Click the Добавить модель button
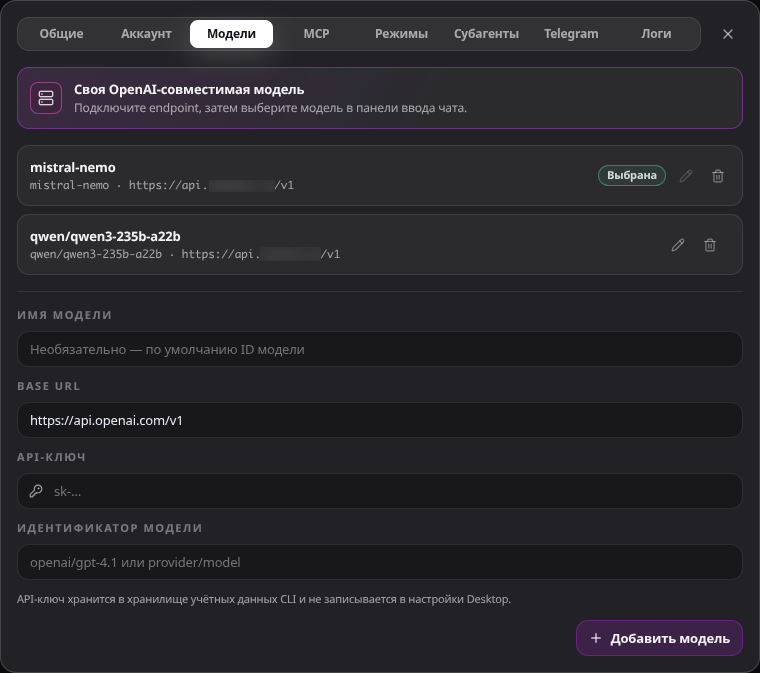Screen dimensions: 760x673 tap(659, 638)
